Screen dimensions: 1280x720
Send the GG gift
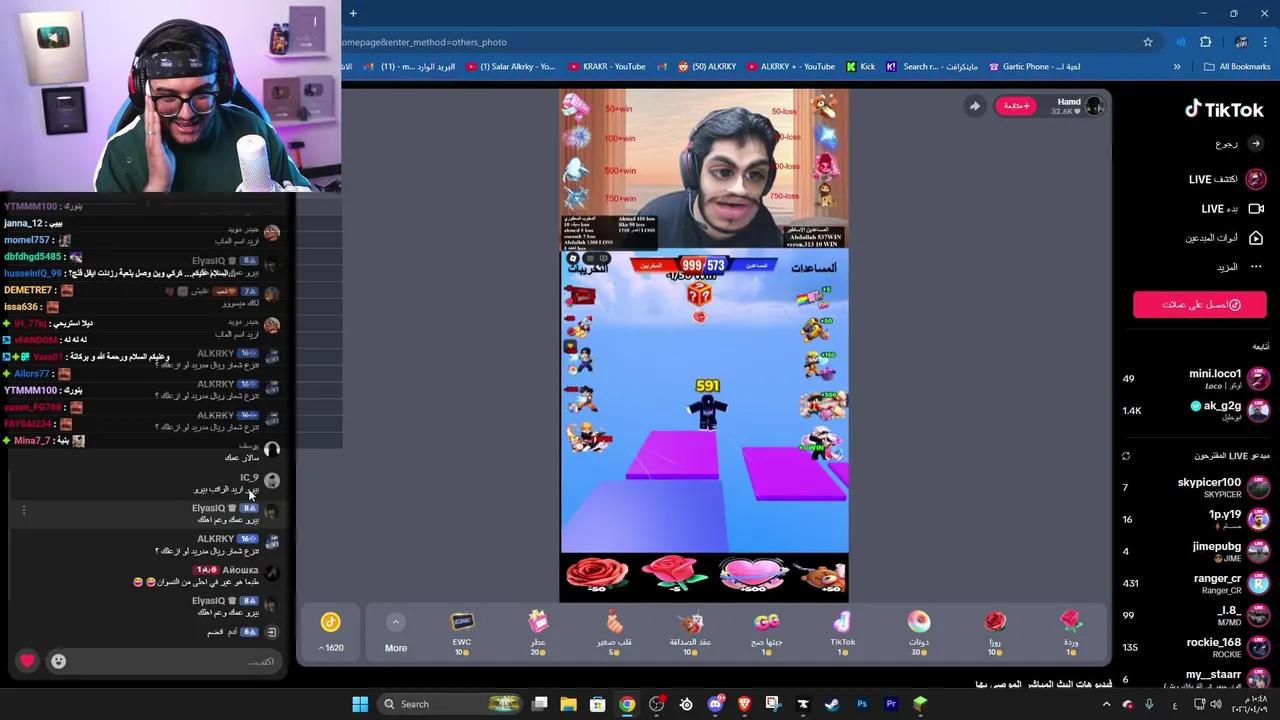pos(766,633)
